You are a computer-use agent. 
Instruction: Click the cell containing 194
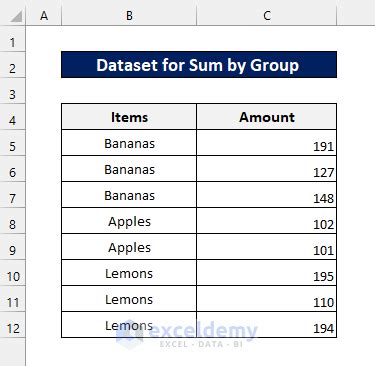click(x=267, y=325)
